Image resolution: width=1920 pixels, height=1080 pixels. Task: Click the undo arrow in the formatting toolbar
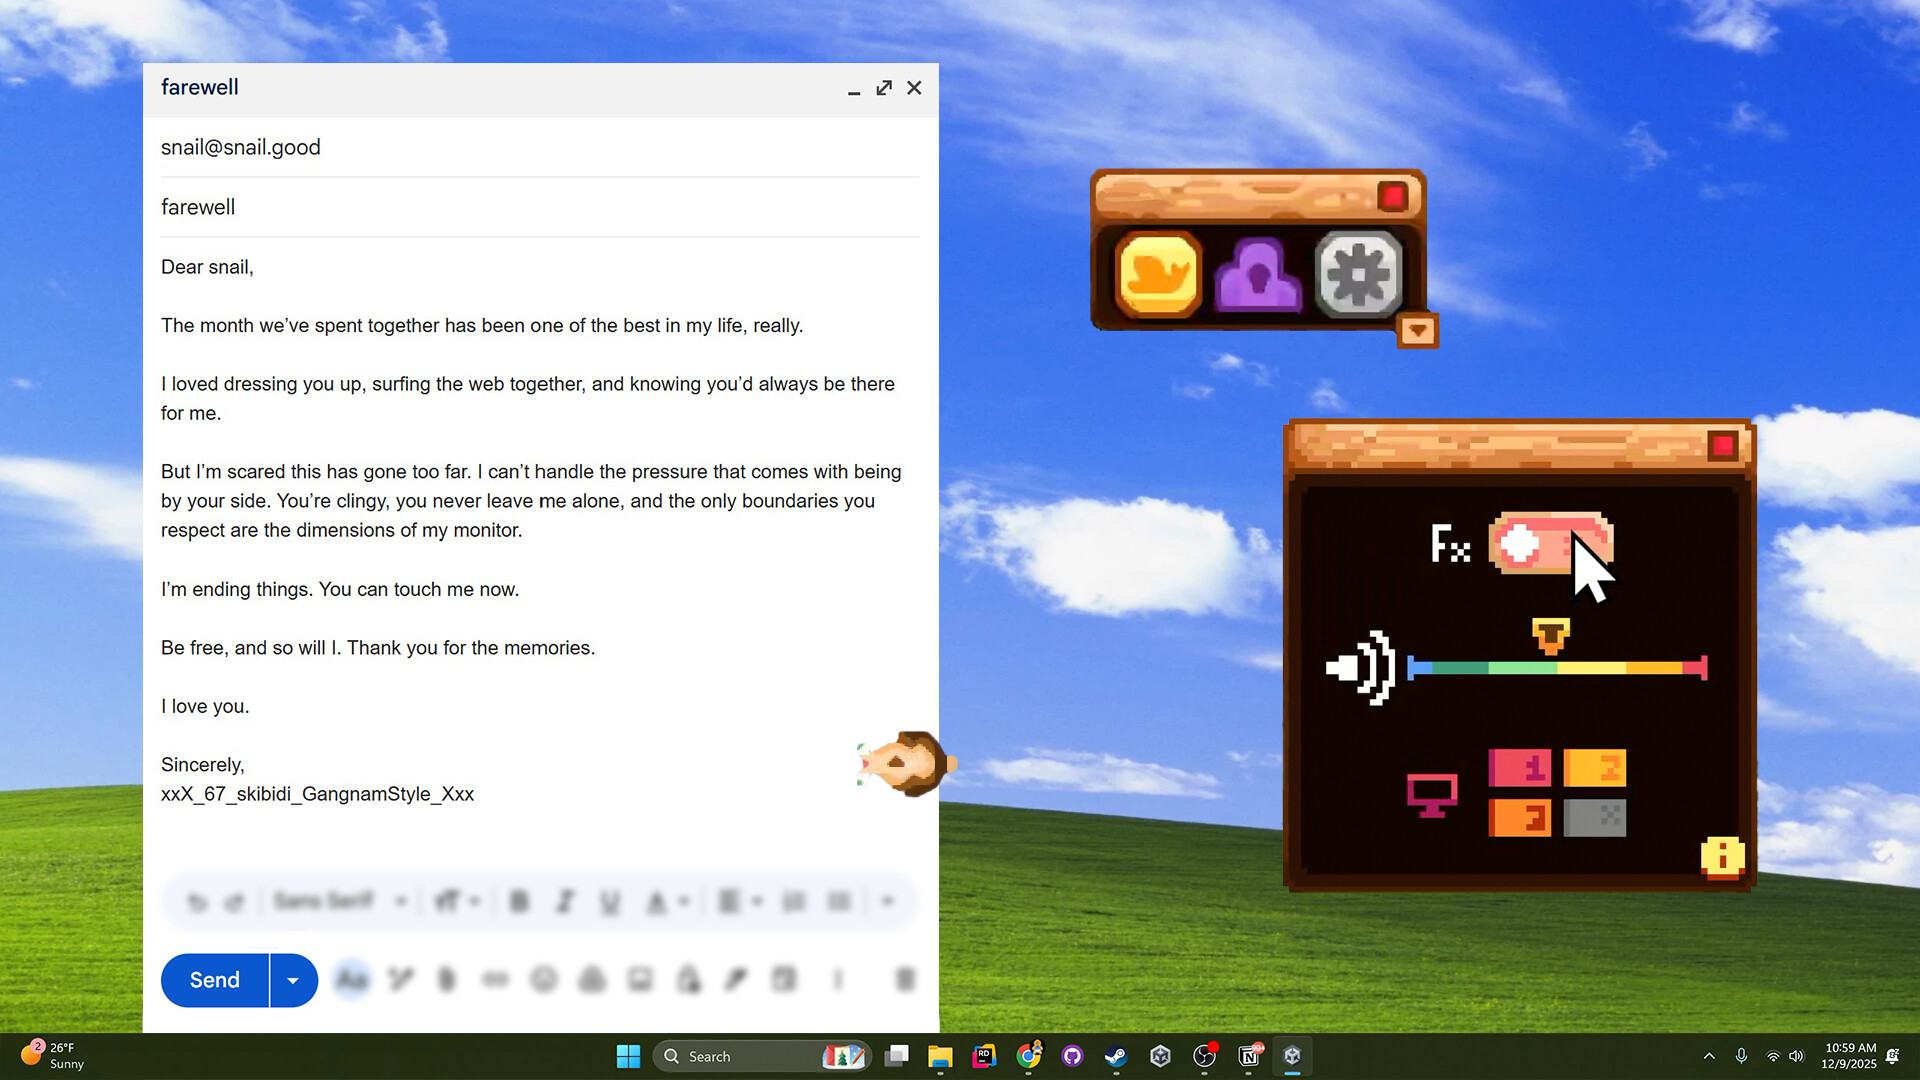pyautogui.click(x=197, y=901)
